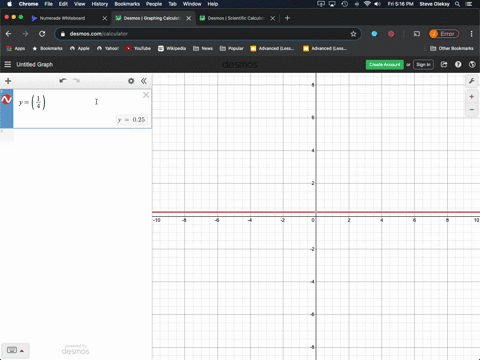
Task: Close the Desmos Scientific Calculator tab
Action: [273, 18]
